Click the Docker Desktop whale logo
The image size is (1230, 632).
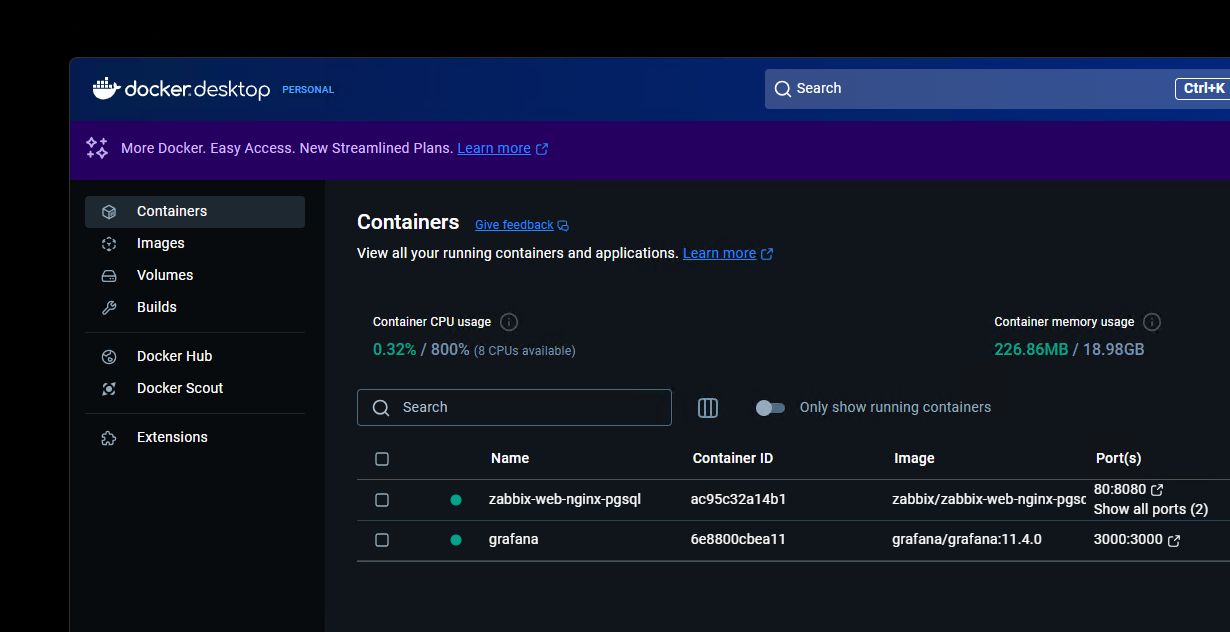point(105,89)
